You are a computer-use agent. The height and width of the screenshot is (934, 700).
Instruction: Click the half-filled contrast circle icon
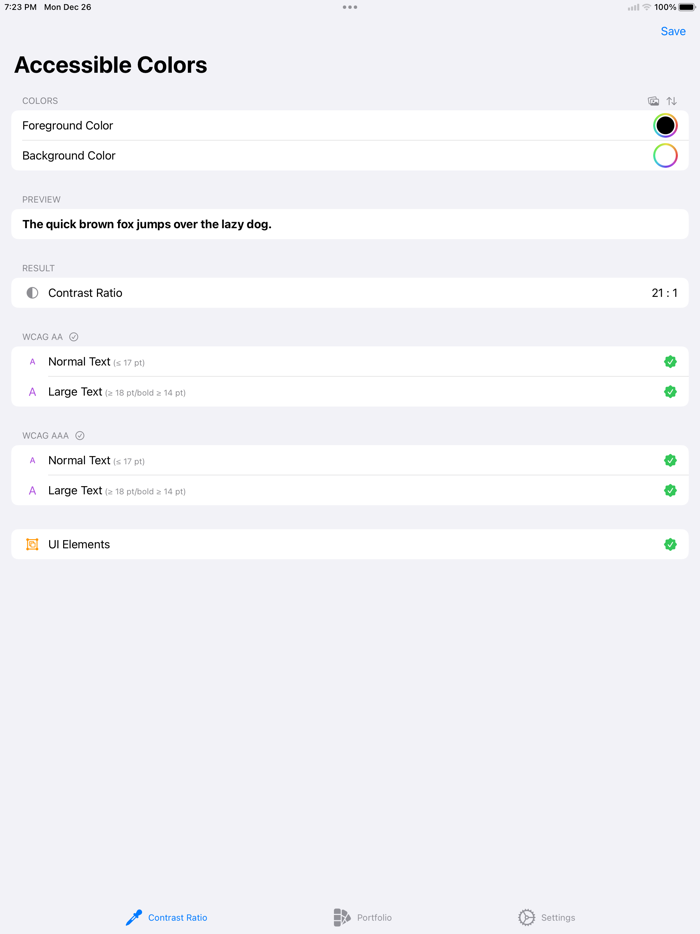[x=31, y=293]
